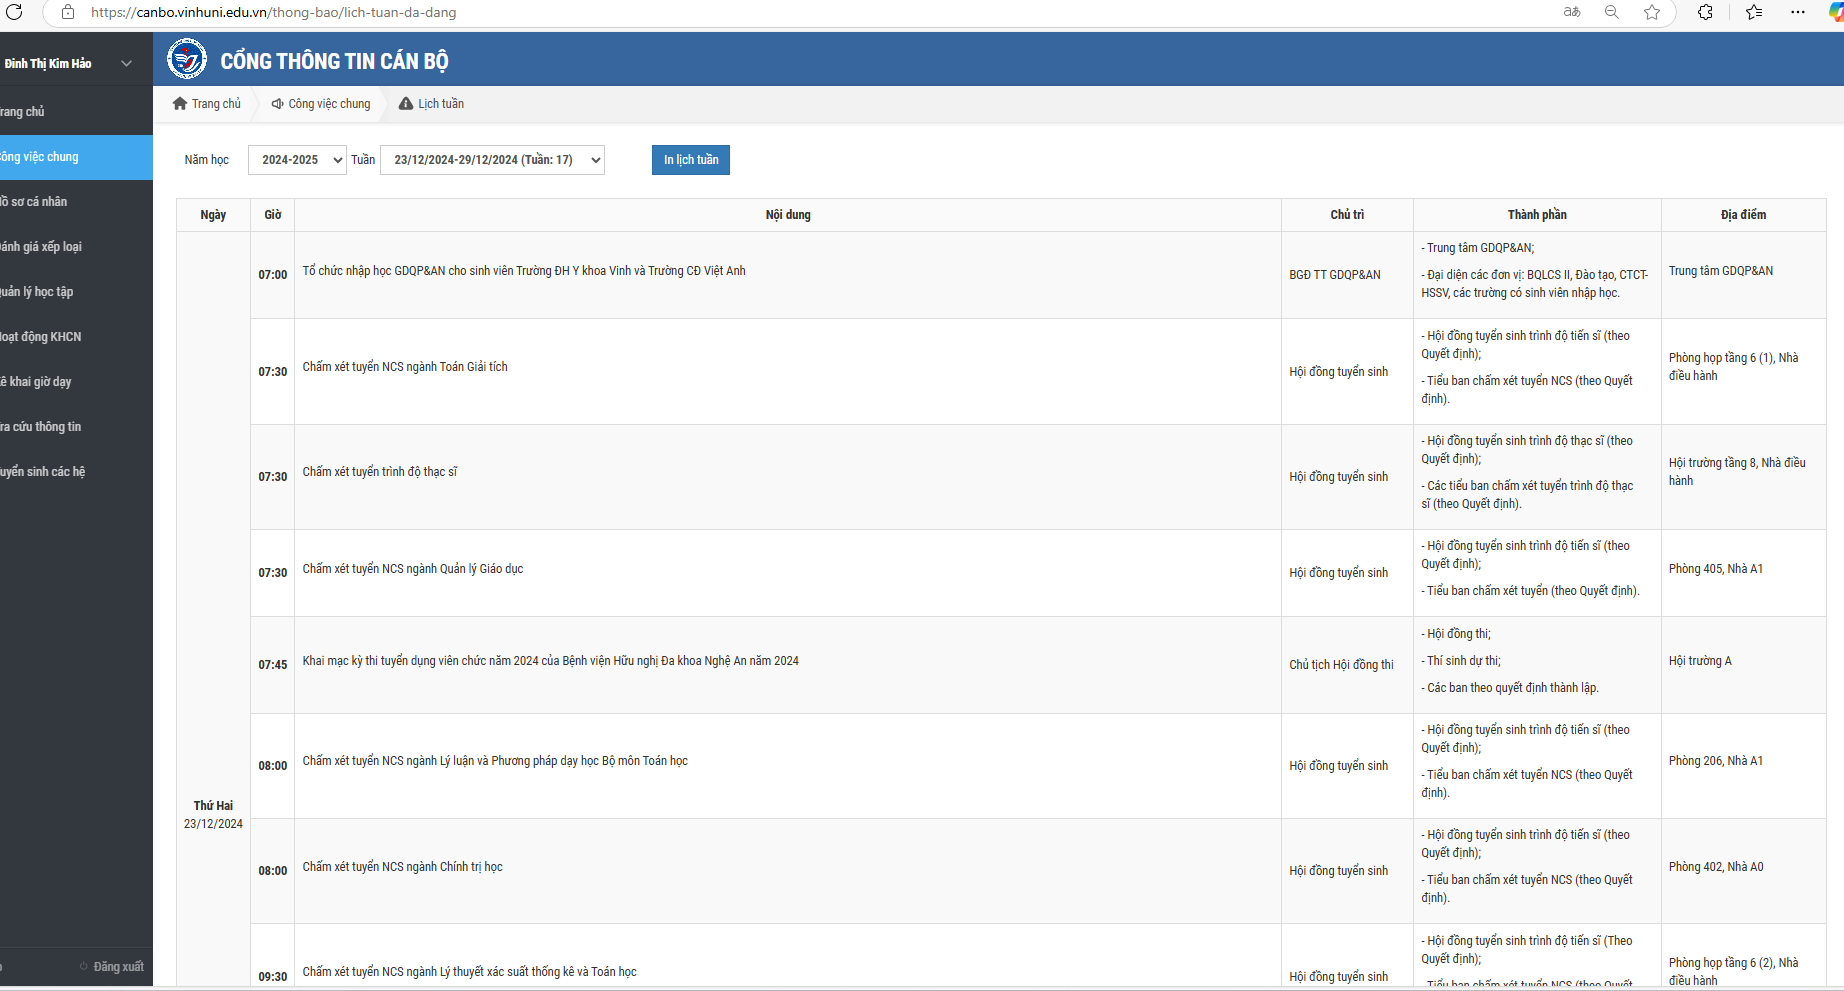Click the Nội dung column header
The width and height of the screenshot is (1844, 991).
(x=788, y=215)
